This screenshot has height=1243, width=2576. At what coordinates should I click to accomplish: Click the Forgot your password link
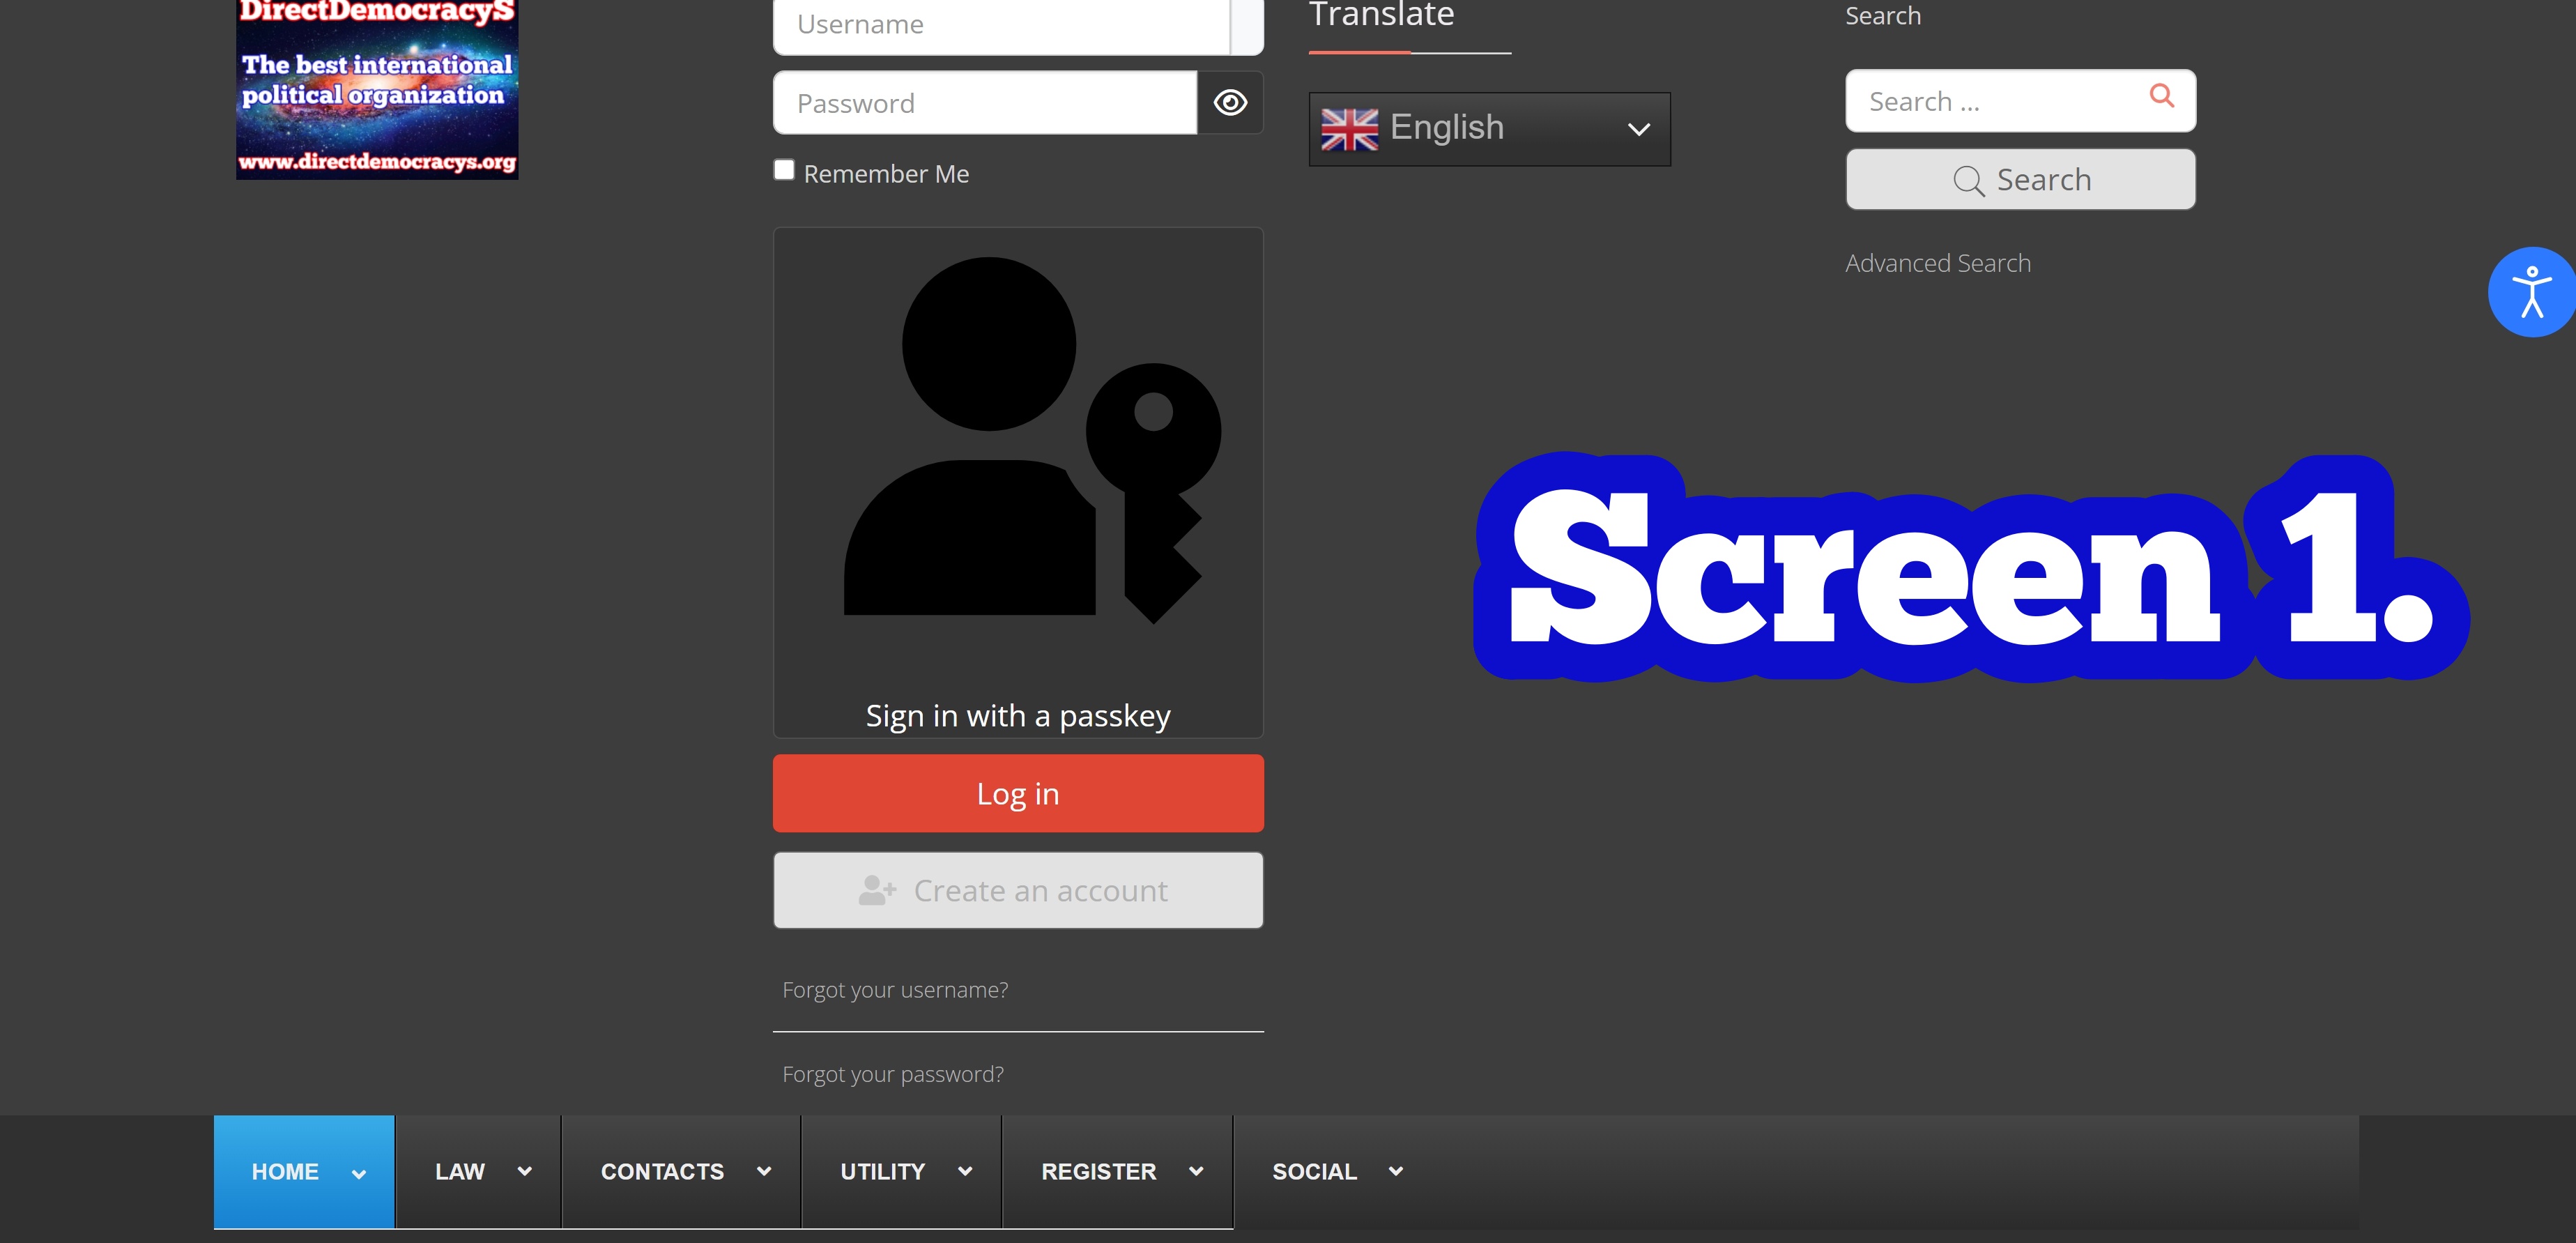tap(892, 1072)
